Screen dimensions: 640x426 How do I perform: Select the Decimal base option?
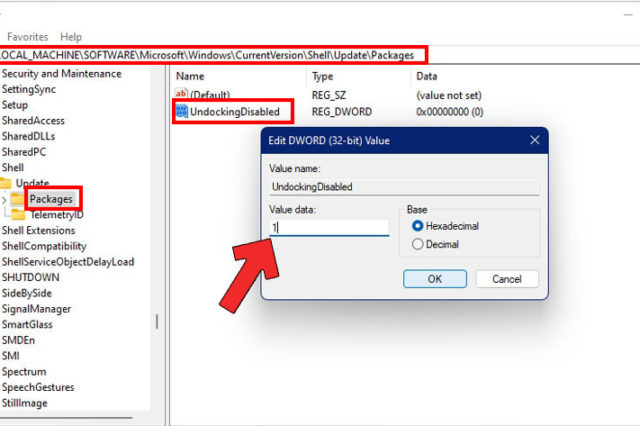(417, 244)
